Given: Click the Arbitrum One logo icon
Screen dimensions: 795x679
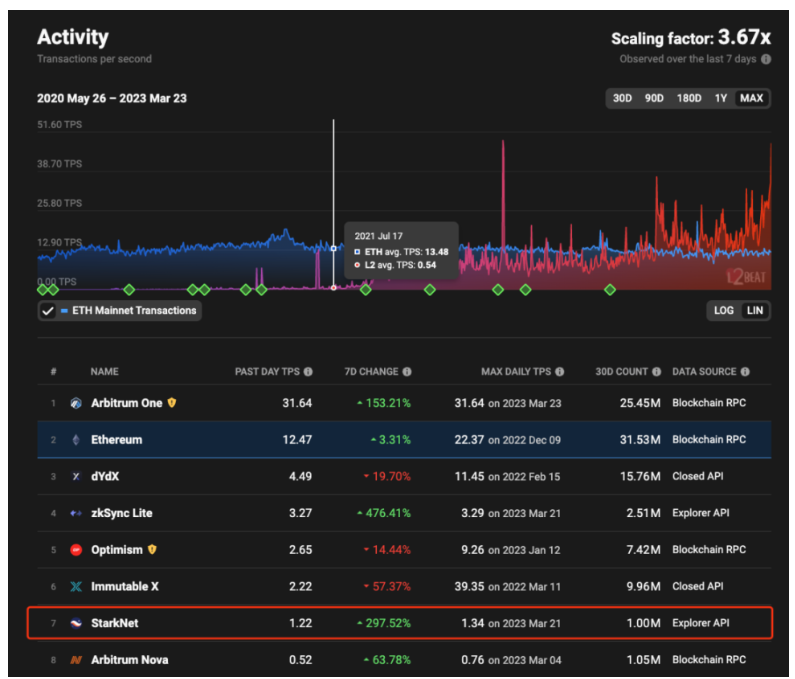Looking at the screenshot, I should [x=76, y=403].
